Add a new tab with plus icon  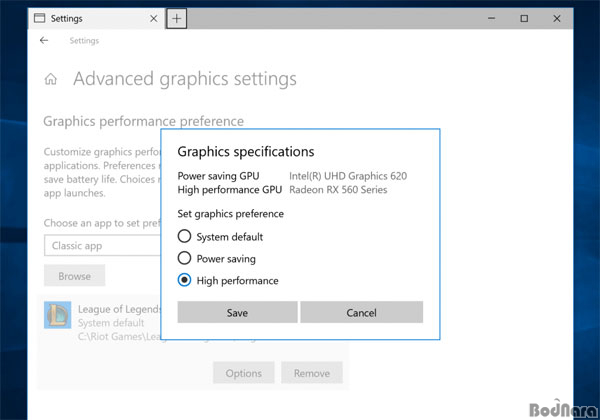coord(176,18)
